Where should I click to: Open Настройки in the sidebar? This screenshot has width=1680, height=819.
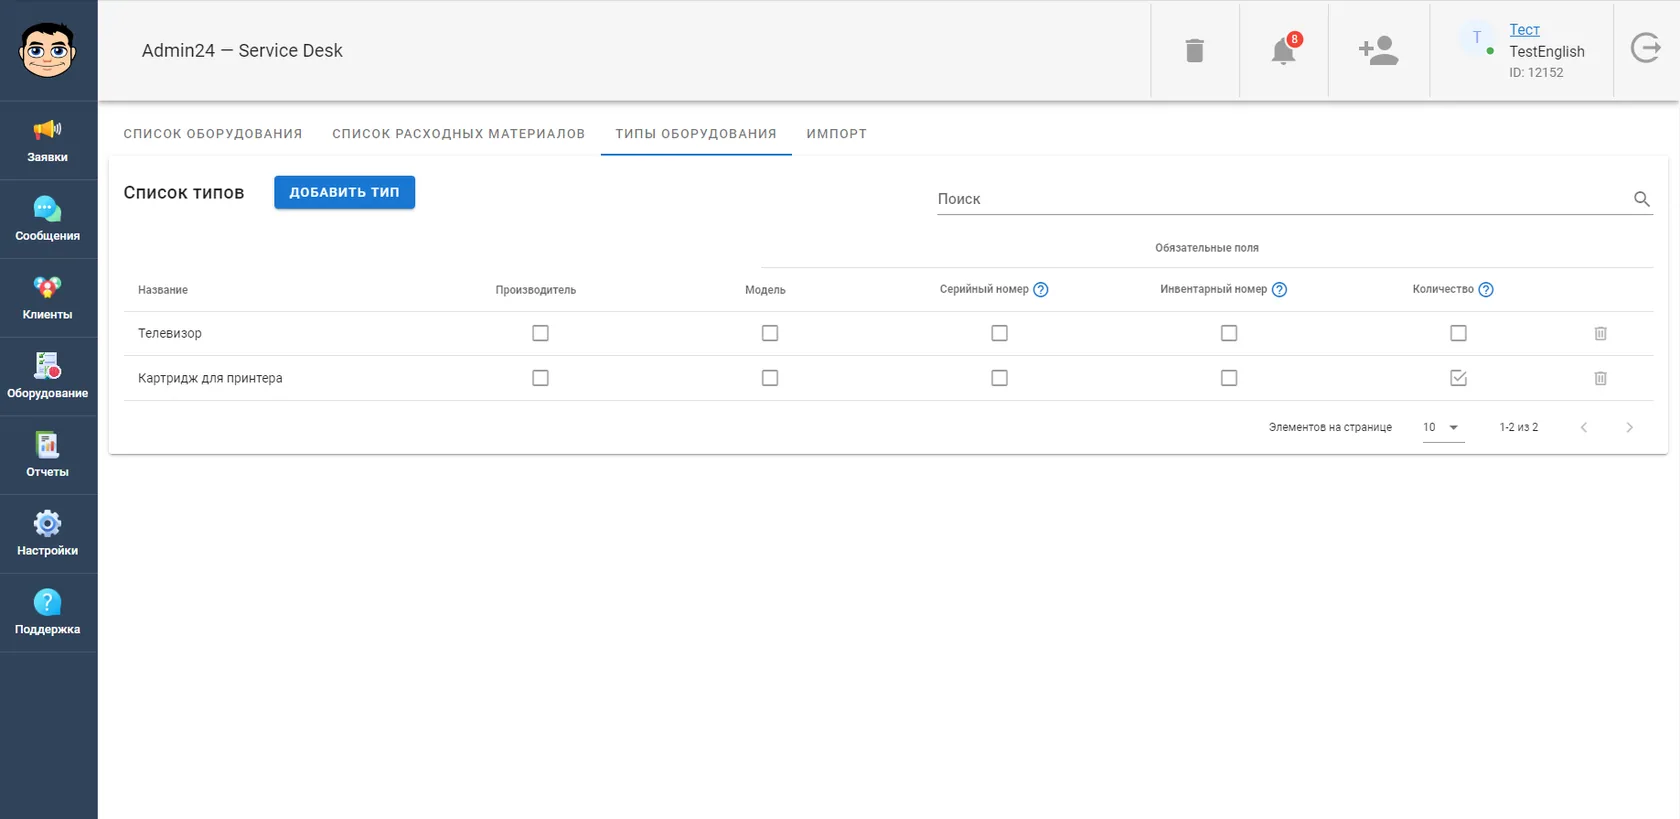[48, 535]
